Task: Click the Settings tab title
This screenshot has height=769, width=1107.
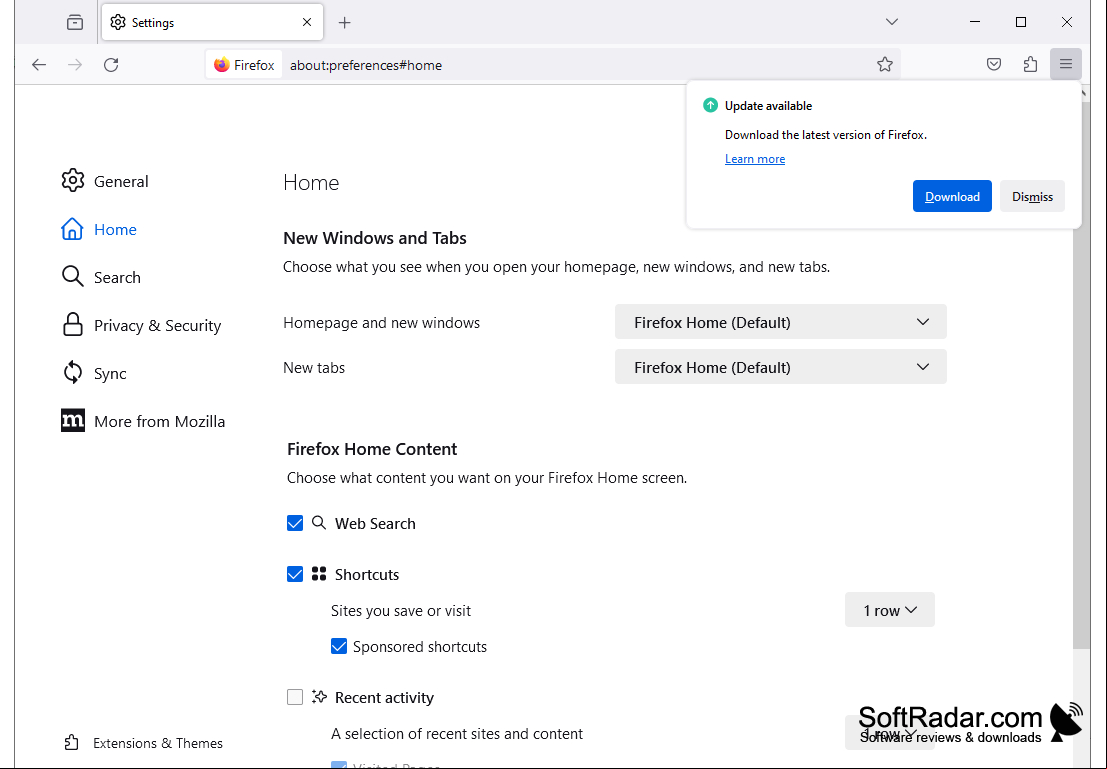Action: (153, 23)
